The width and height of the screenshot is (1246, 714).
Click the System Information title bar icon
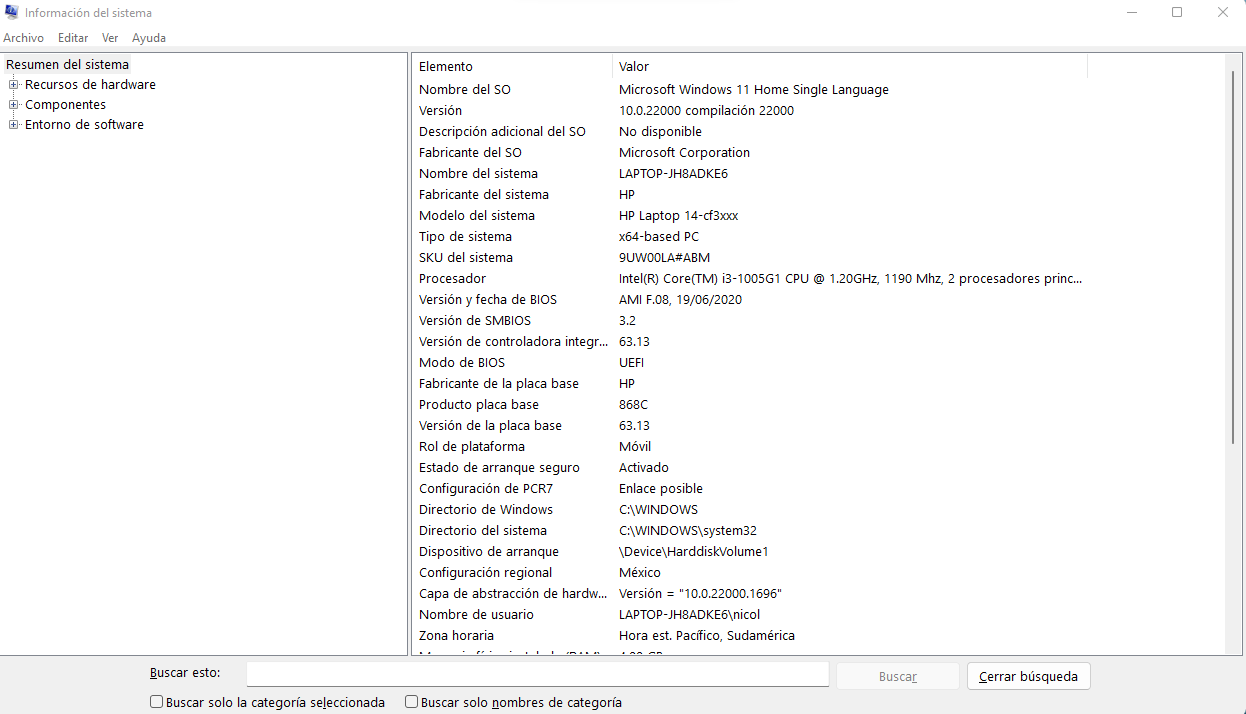tap(13, 13)
